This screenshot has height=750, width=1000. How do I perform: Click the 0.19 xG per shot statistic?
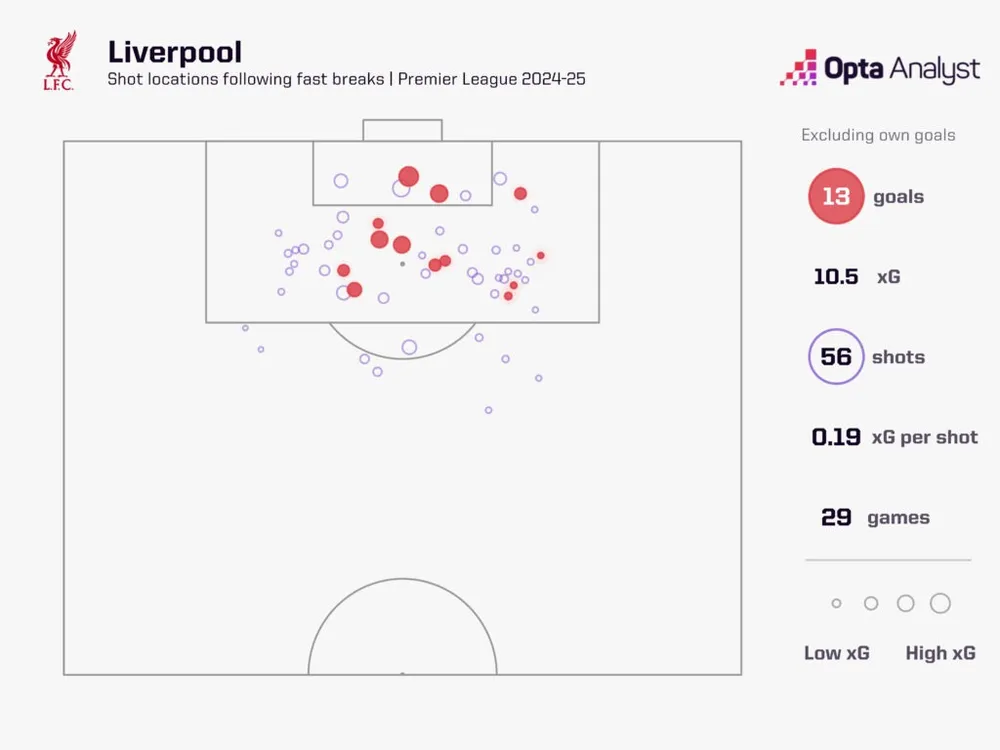coord(894,437)
